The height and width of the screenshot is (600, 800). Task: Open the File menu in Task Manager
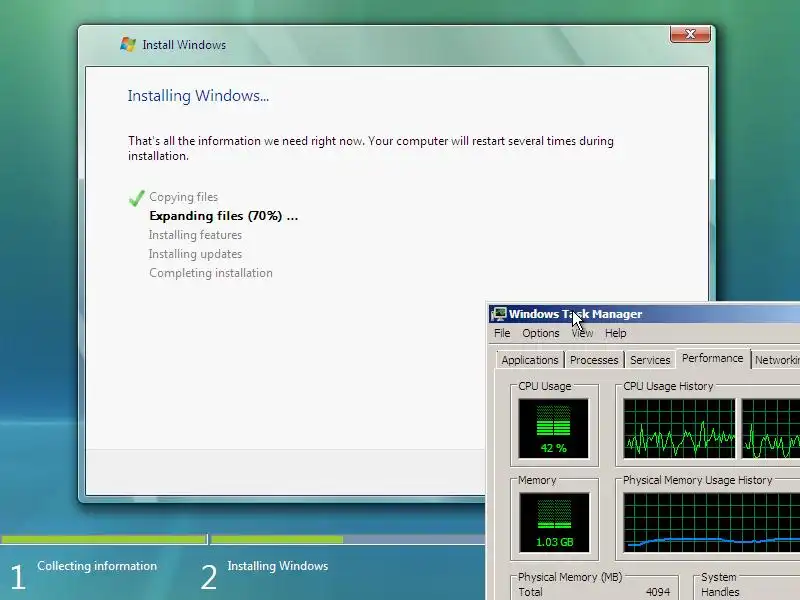pyautogui.click(x=502, y=333)
